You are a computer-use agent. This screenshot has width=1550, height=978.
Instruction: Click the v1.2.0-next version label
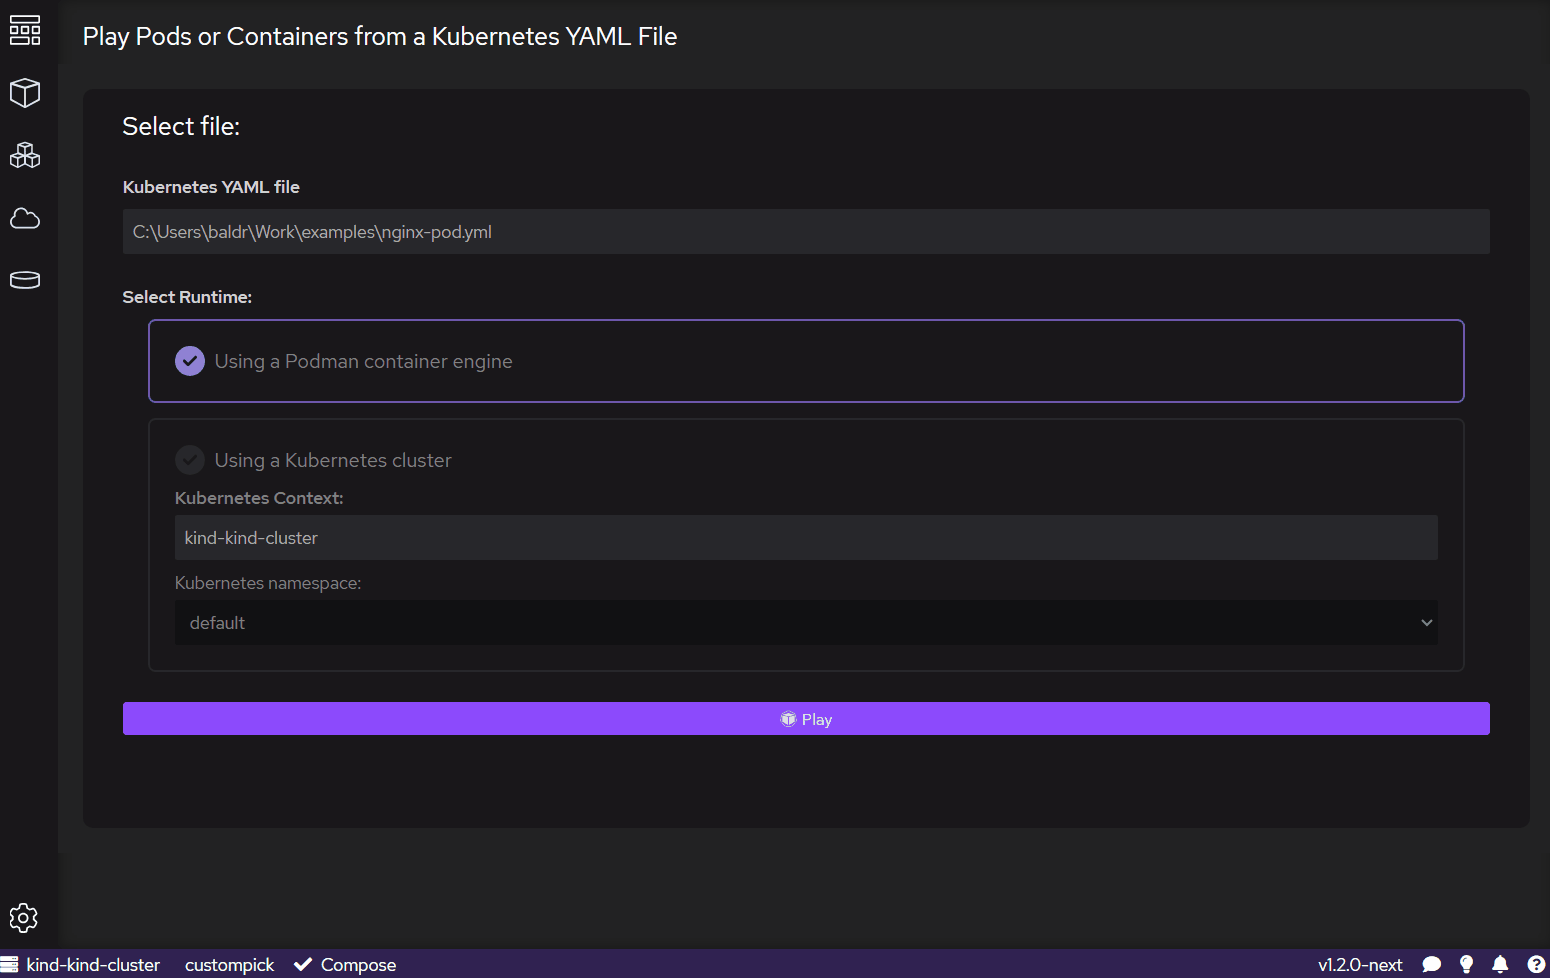click(1360, 965)
